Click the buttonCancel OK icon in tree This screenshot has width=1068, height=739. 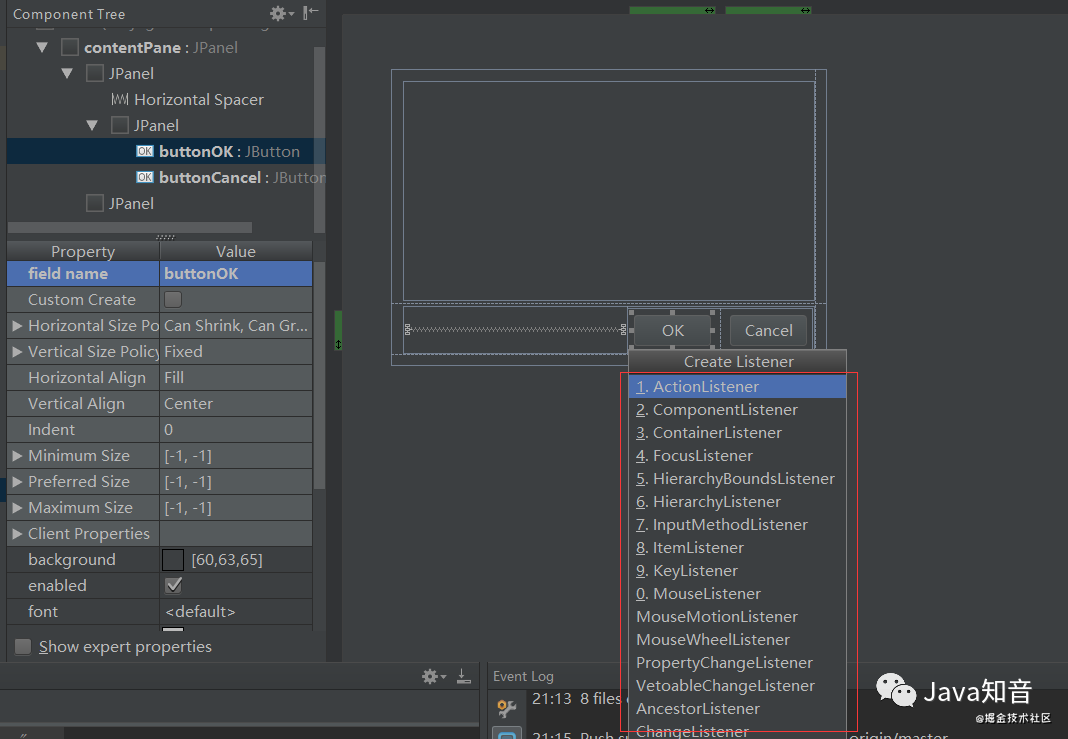pos(144,177)
